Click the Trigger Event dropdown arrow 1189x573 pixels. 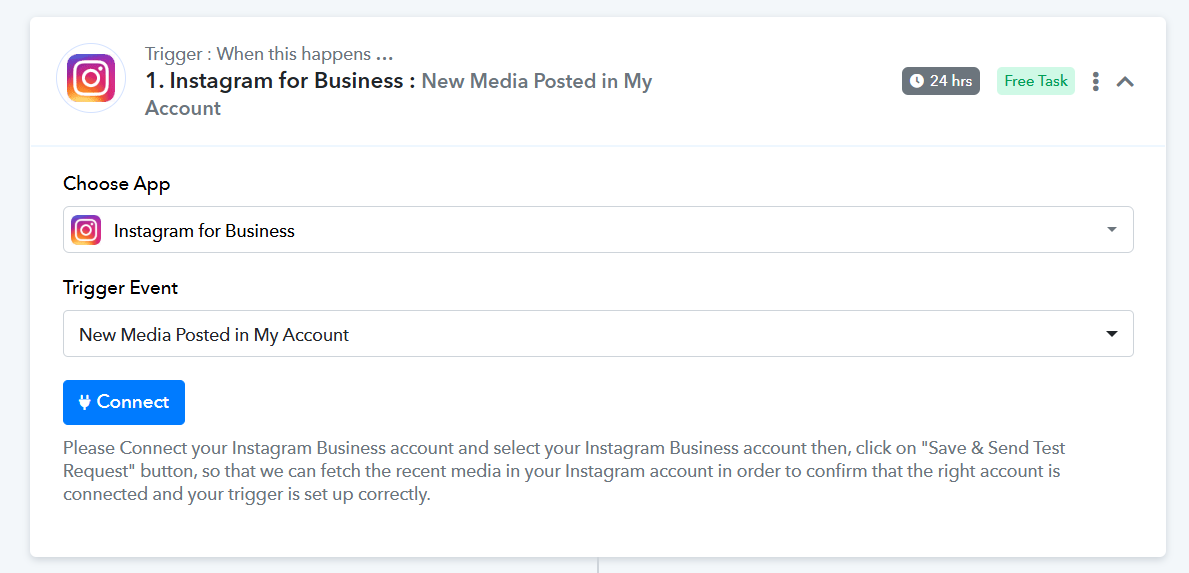point(1112,334)
